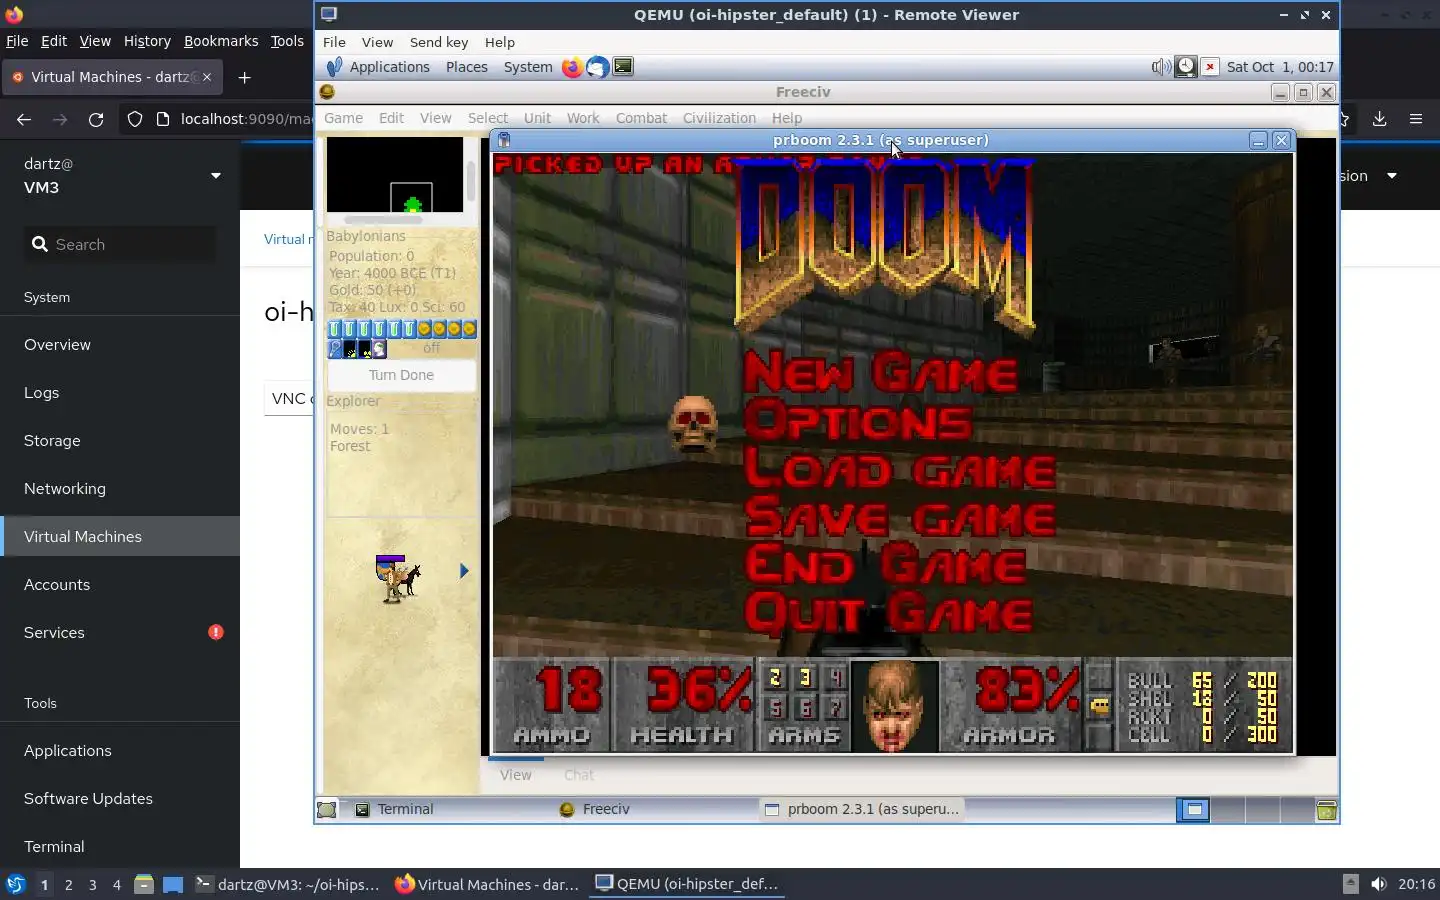Open host application launcher icon in taskbar
The width and height of the screenshot is (1440, 900).
(15, 884)
